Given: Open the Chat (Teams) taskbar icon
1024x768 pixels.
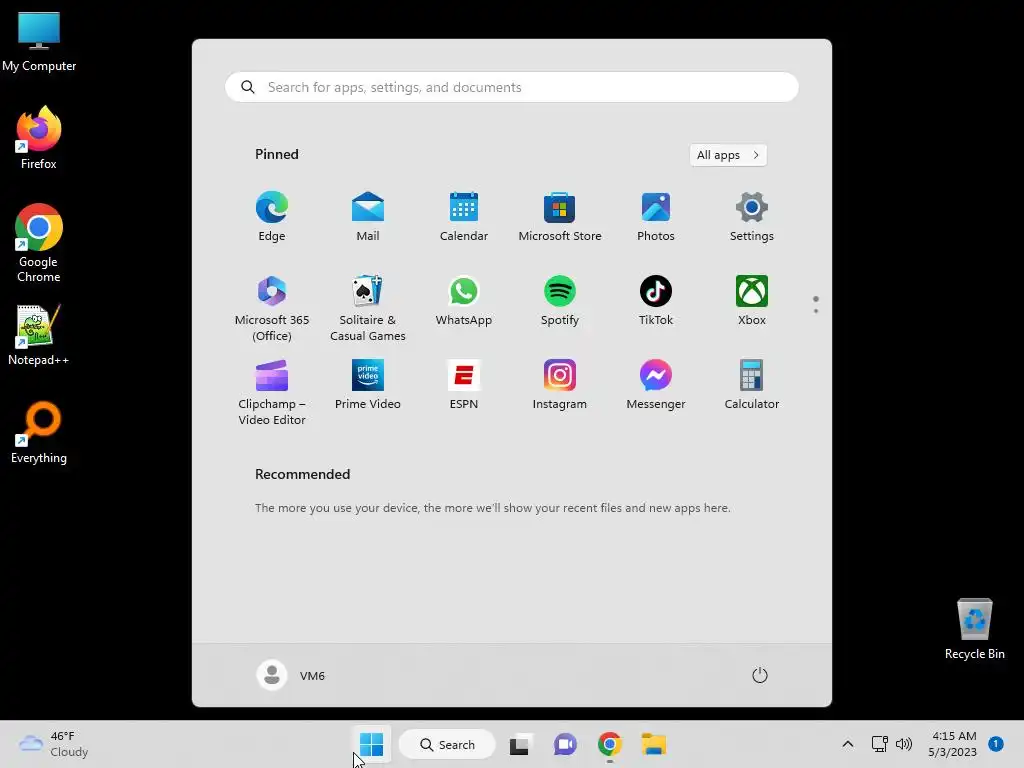Looking at the screenshot, I should (x=565, y=744).
